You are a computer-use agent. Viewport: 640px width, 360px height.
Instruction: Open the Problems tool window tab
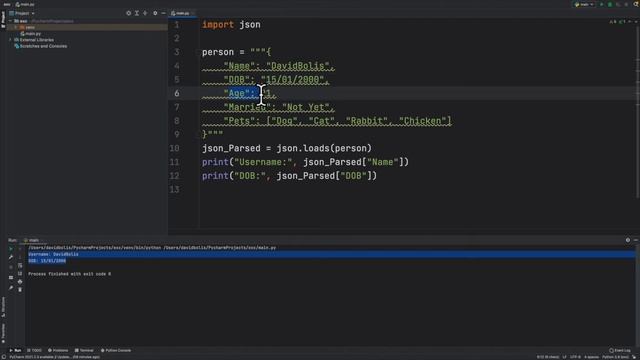[58, 350]
